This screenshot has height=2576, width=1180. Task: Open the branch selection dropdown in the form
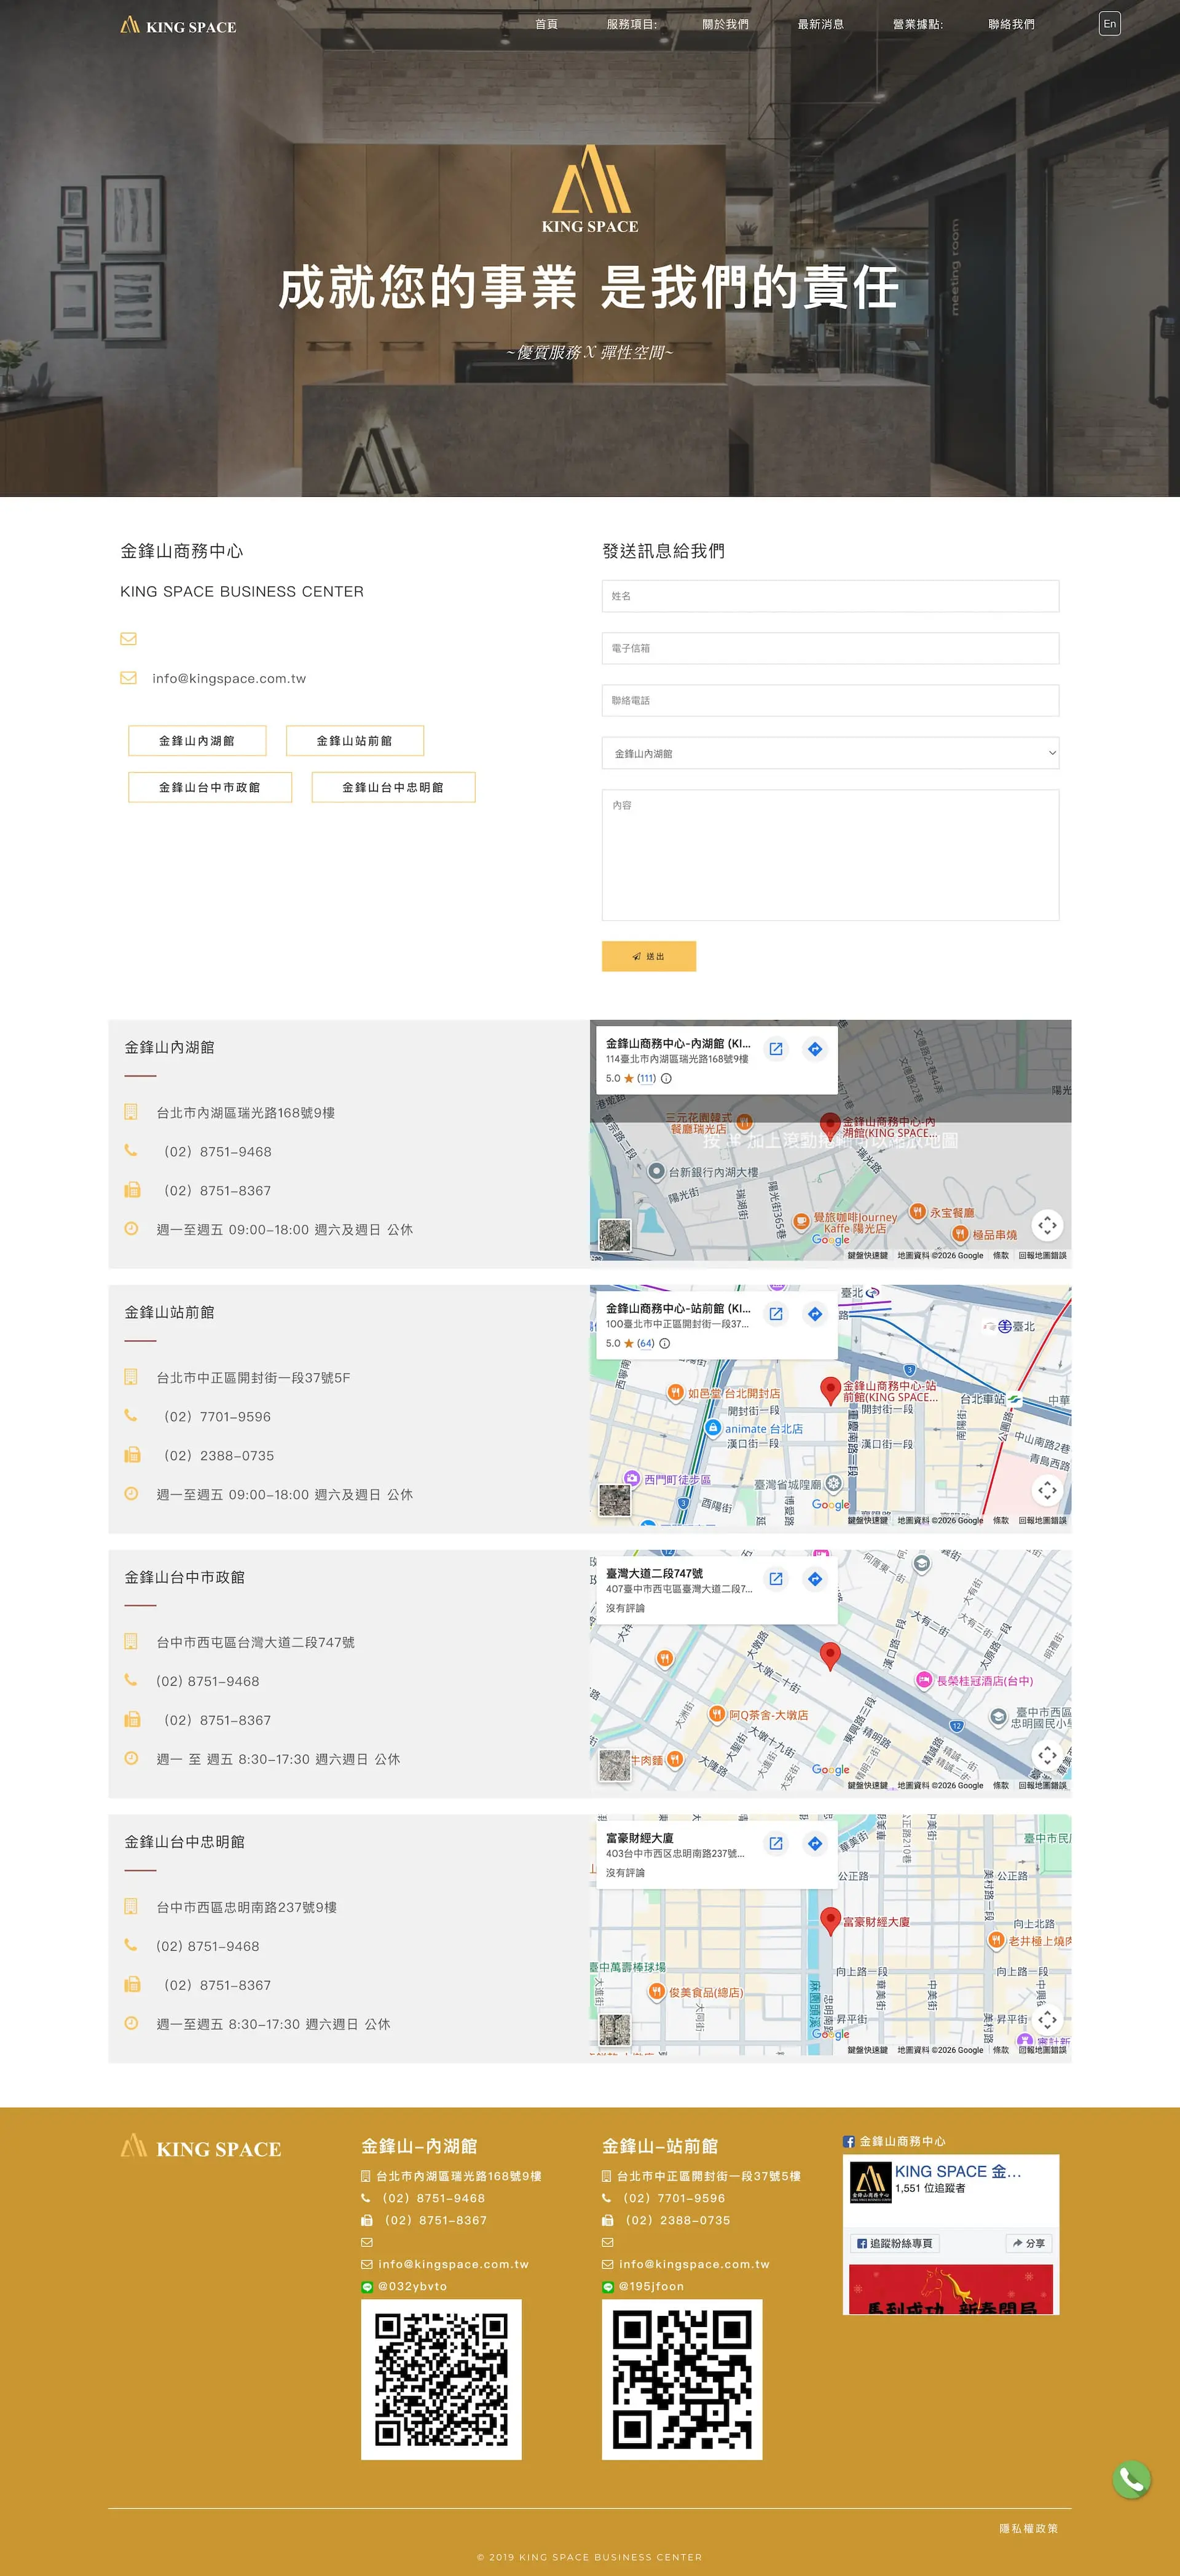[830, 753]
